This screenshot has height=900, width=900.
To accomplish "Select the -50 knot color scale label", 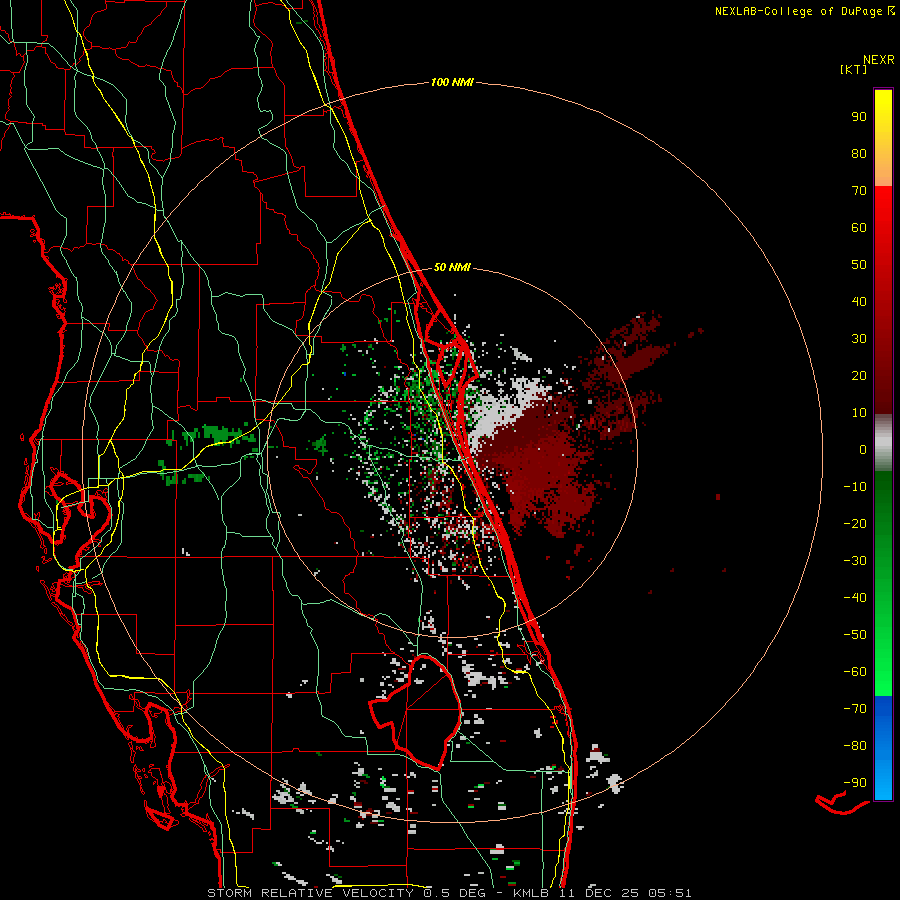I will [855, 635].
